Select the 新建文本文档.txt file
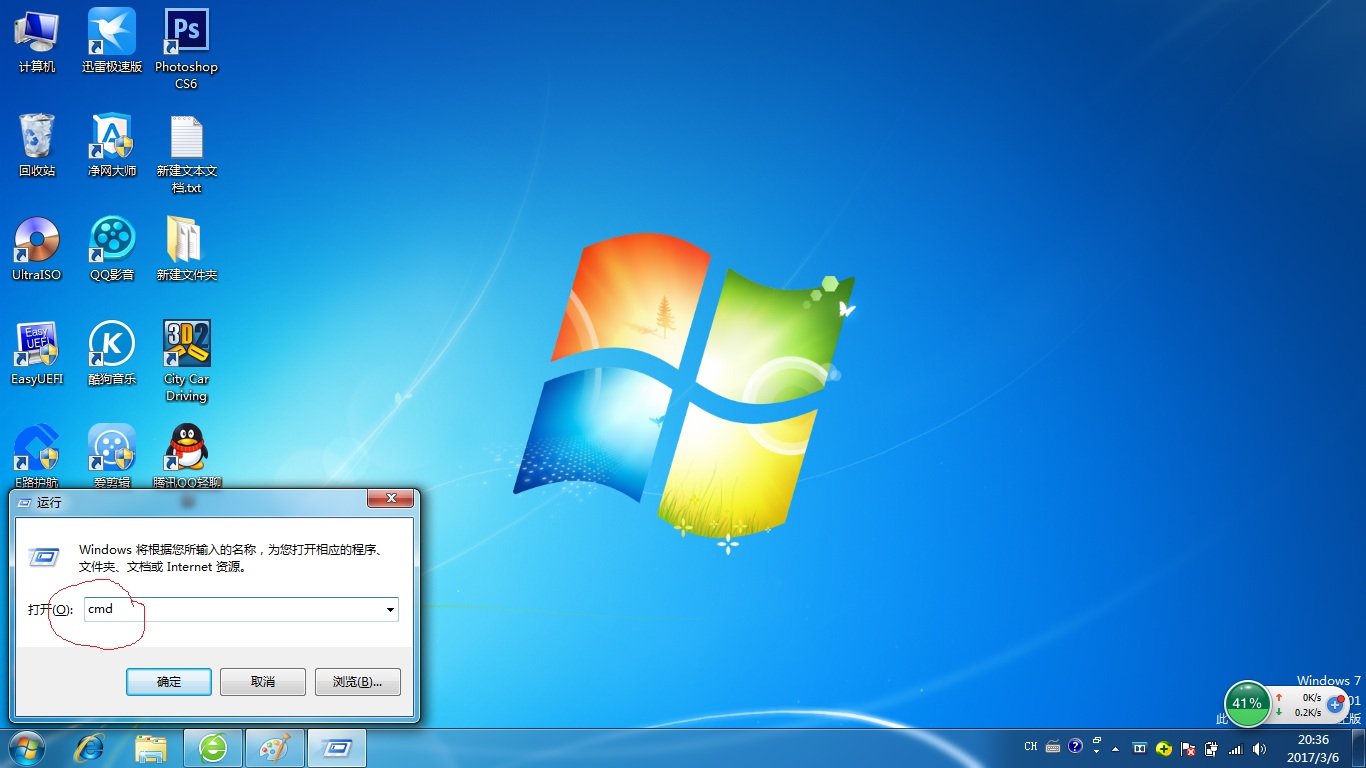This screenshot has height=768, width=1366. (x=186, y=138)
